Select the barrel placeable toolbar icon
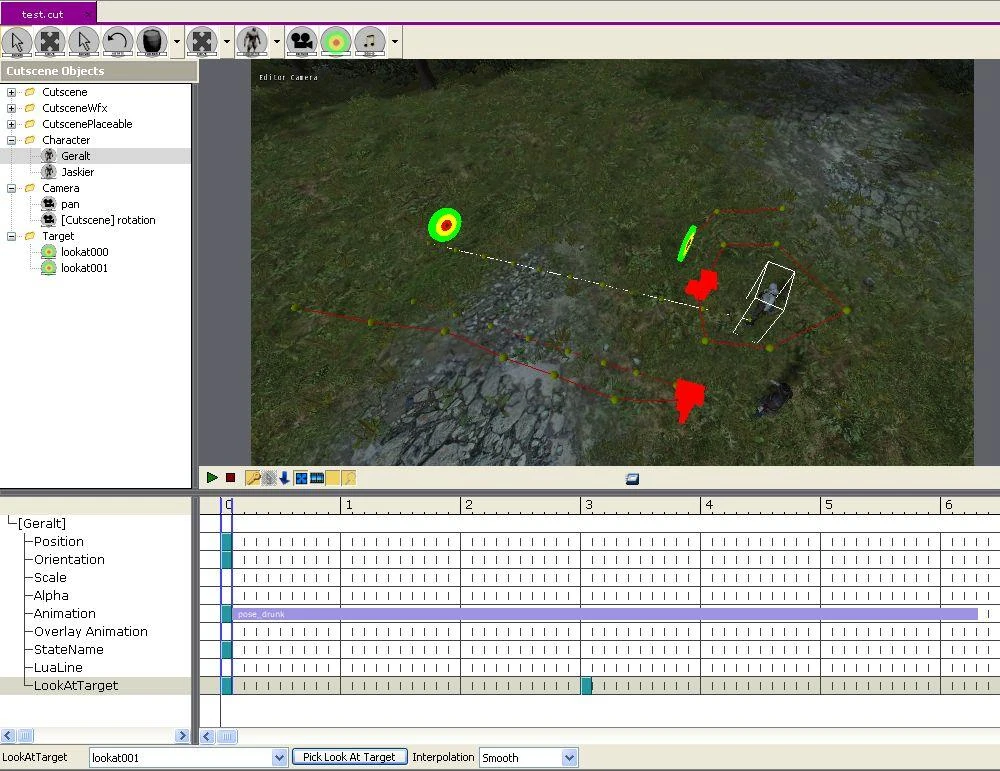1000x771 pixels. point(152,42)
